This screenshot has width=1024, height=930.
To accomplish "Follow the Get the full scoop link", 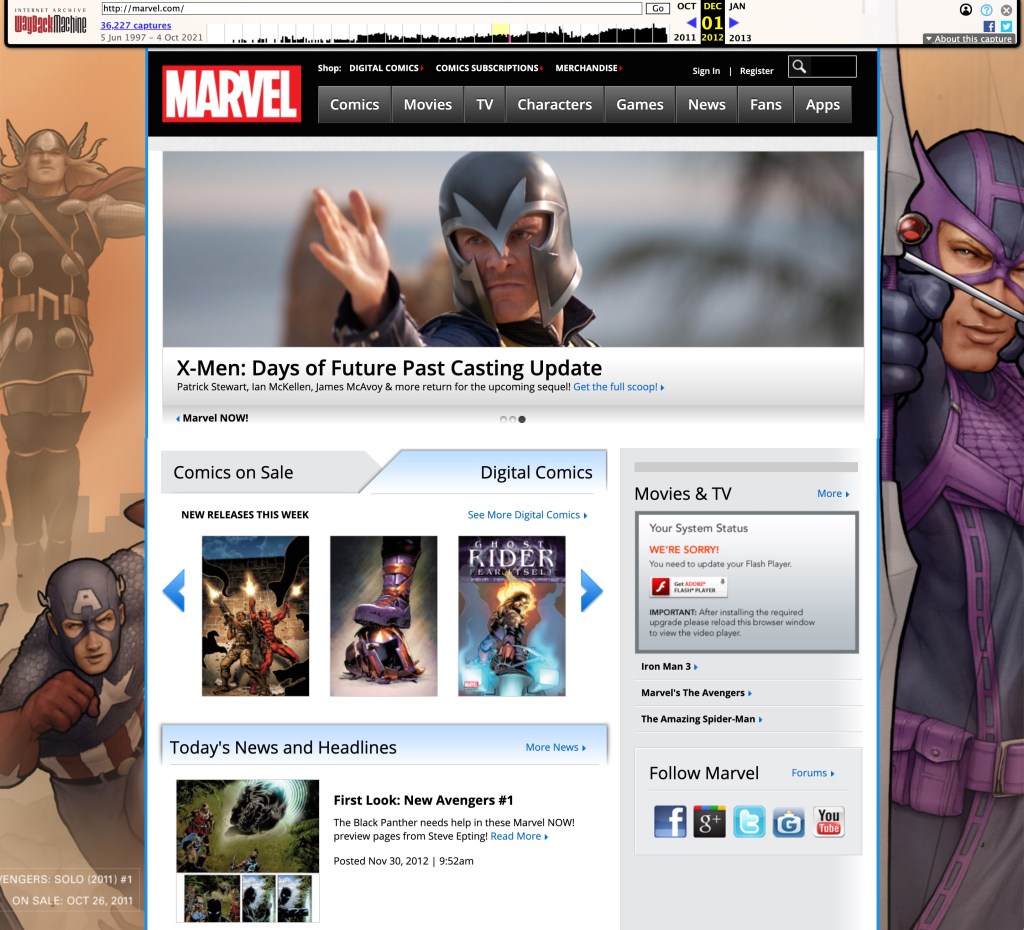I will tap(618, 387).
